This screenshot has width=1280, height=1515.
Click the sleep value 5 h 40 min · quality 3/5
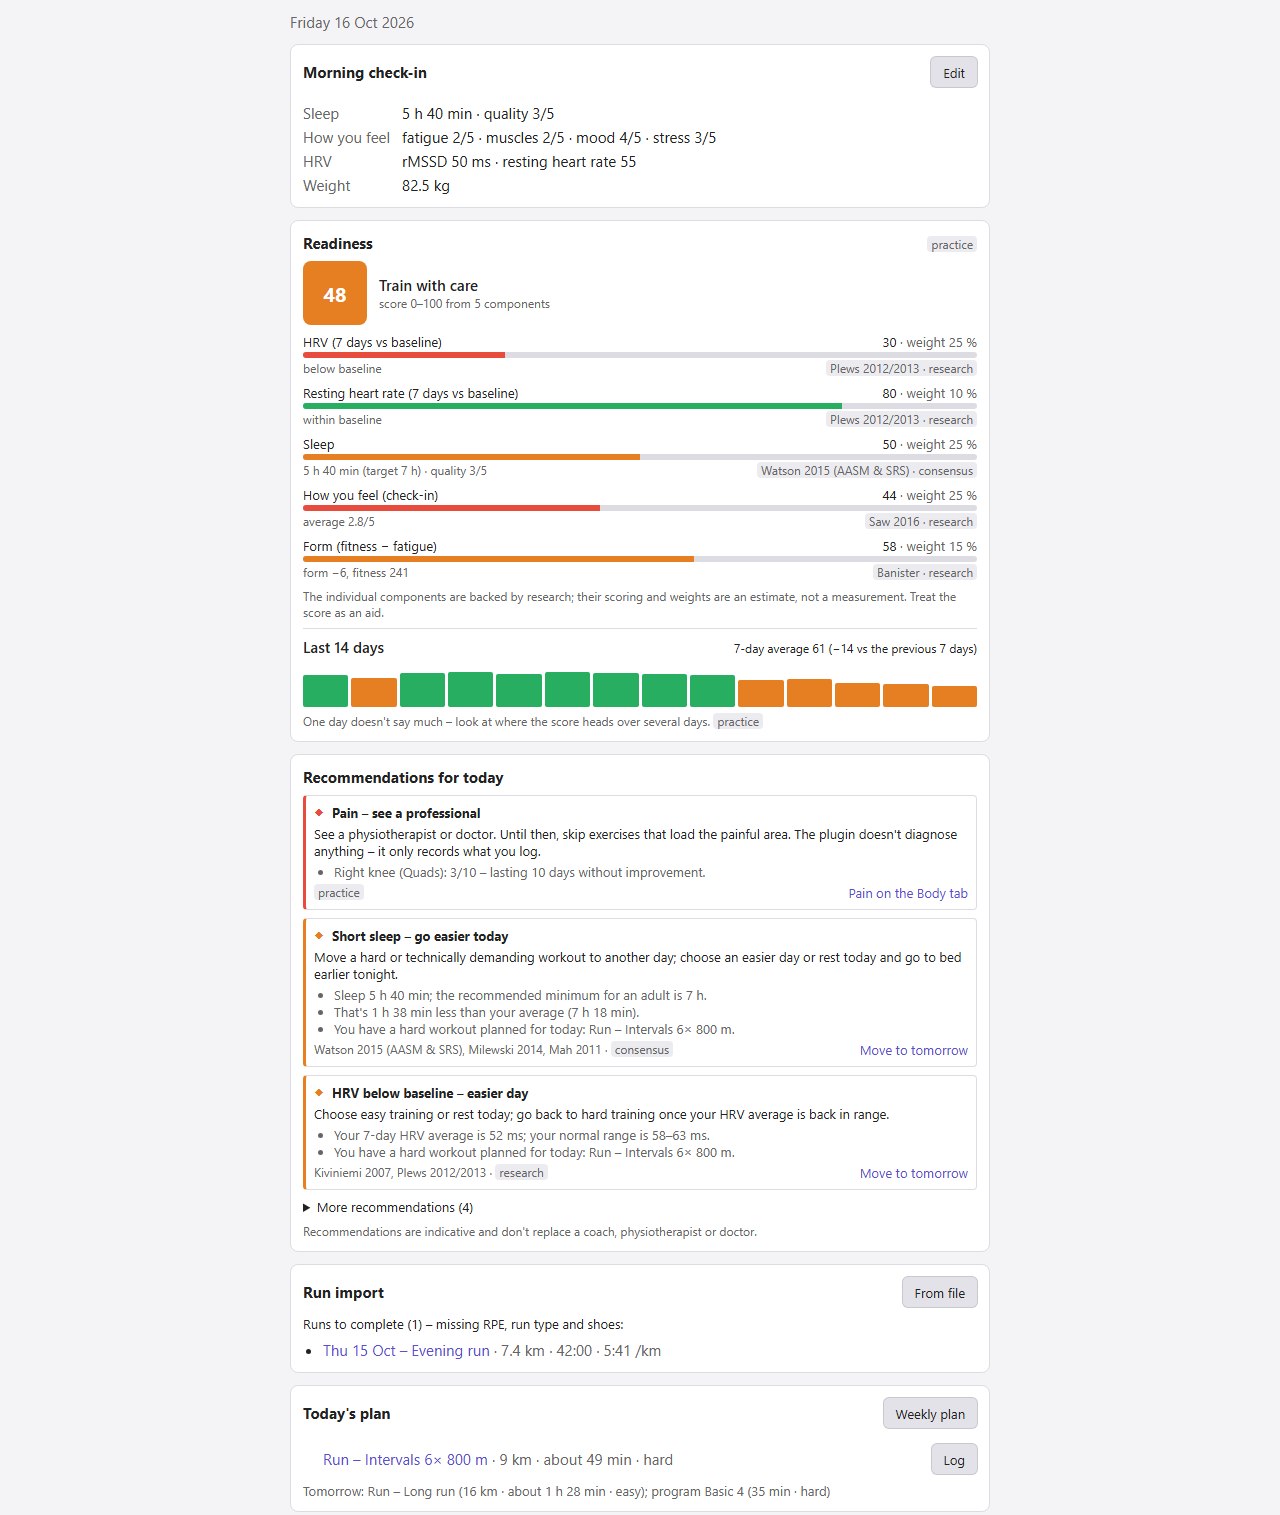(x=478, y=114)
